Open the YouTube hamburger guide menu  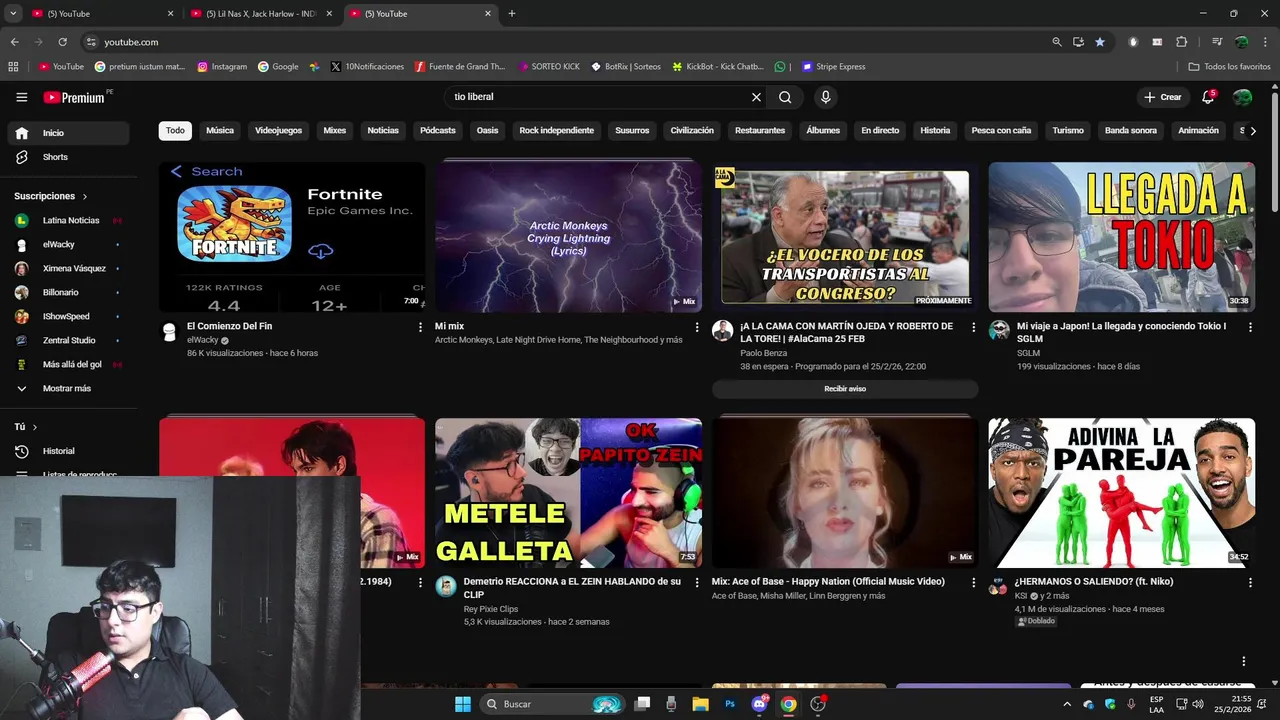coord(21,97)
